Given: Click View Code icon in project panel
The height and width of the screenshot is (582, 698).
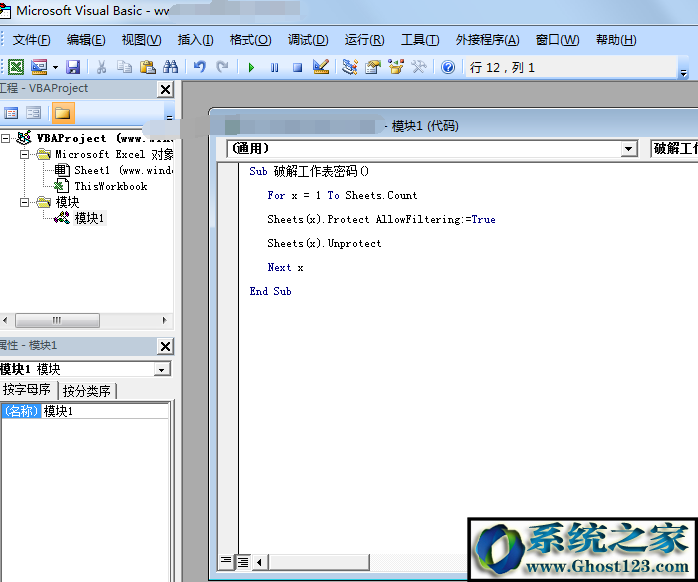Looking at the screenshot, I should click(11, 113).
